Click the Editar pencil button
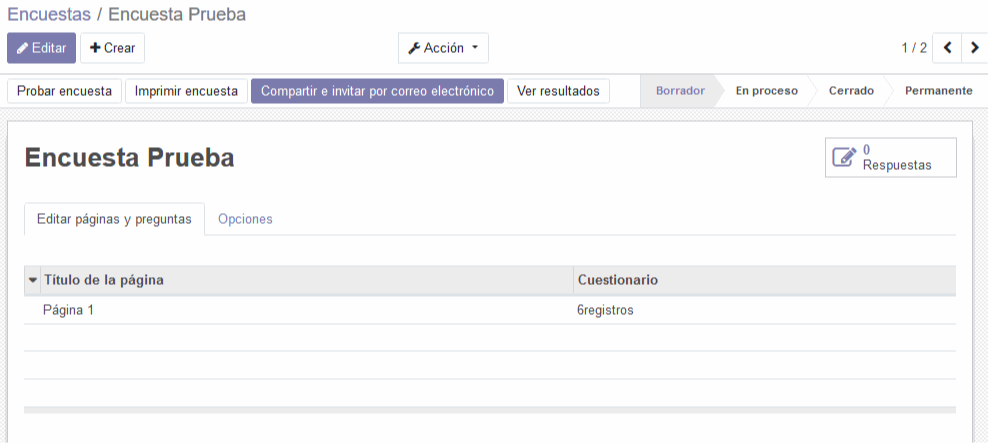This screenshot has width=988, height=443. click(42, 48)
